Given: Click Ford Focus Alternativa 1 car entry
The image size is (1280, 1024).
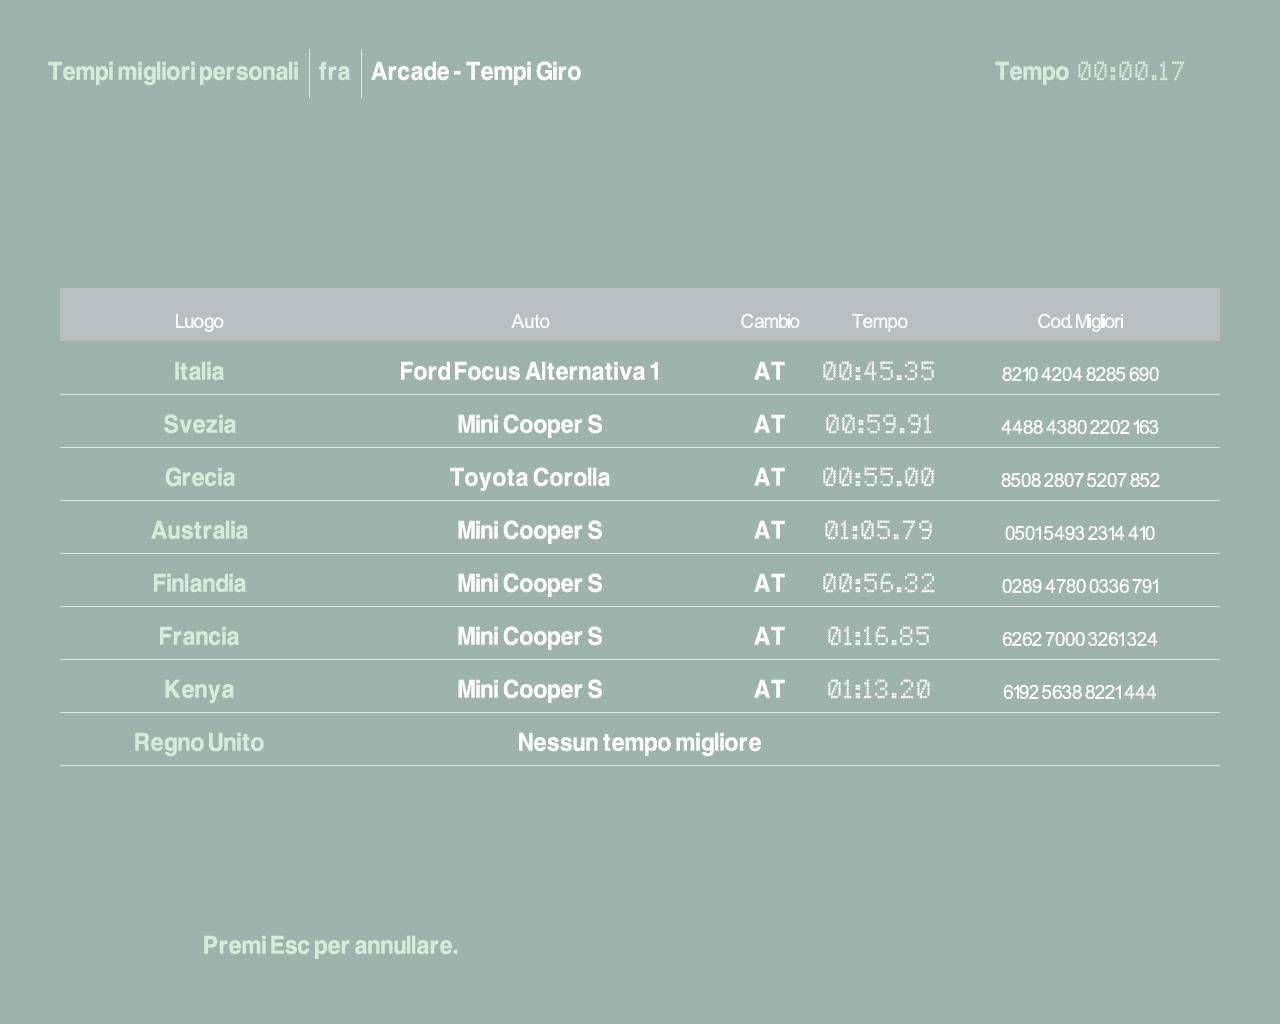Looking at the screenshot, I should tap(530, 372).
